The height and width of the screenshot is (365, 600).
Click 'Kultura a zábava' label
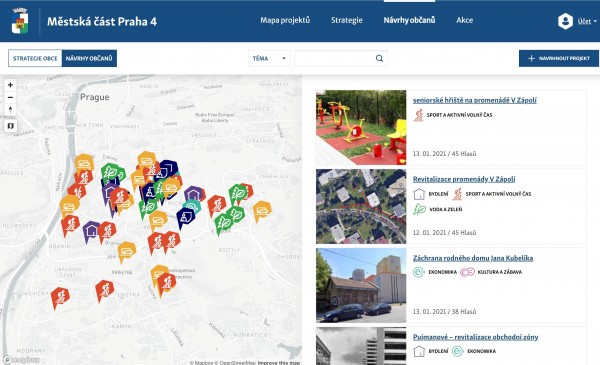click(x=500, y=272)
